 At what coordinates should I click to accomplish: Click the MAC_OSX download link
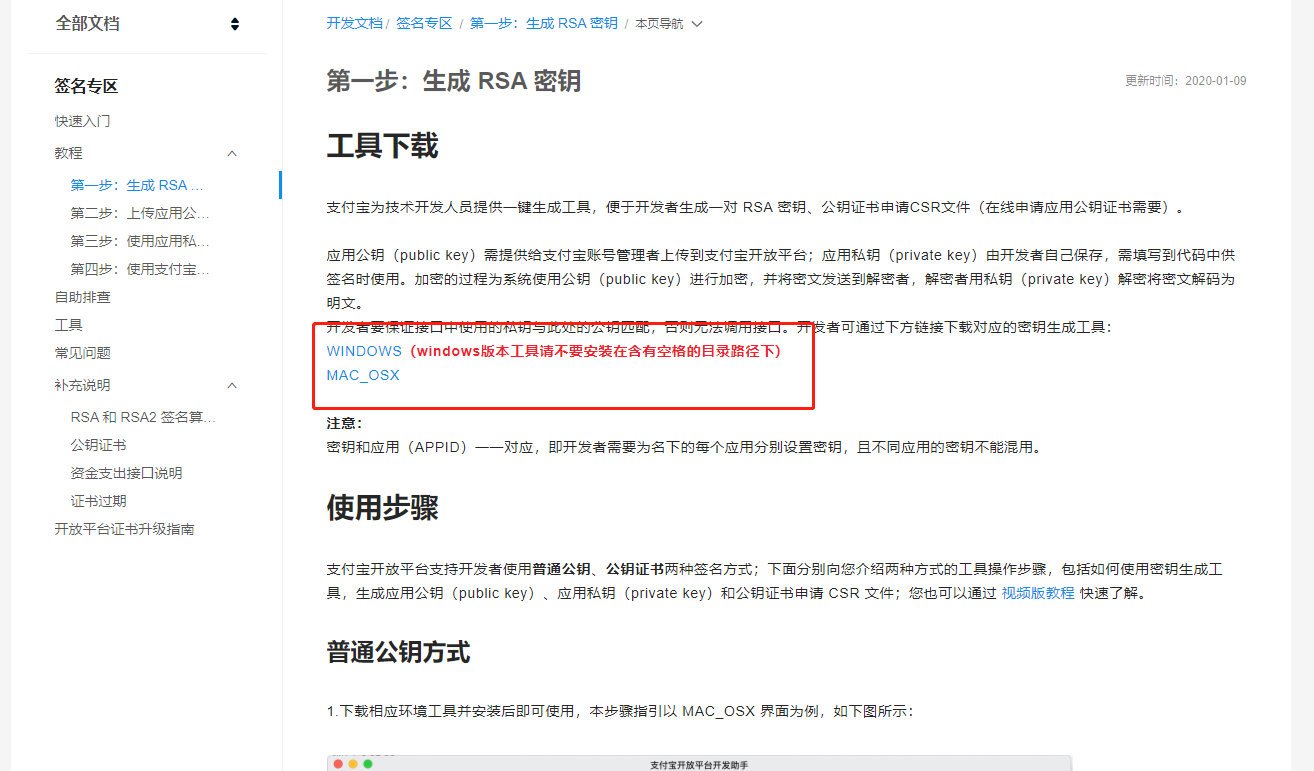click(x=363, y=375)
